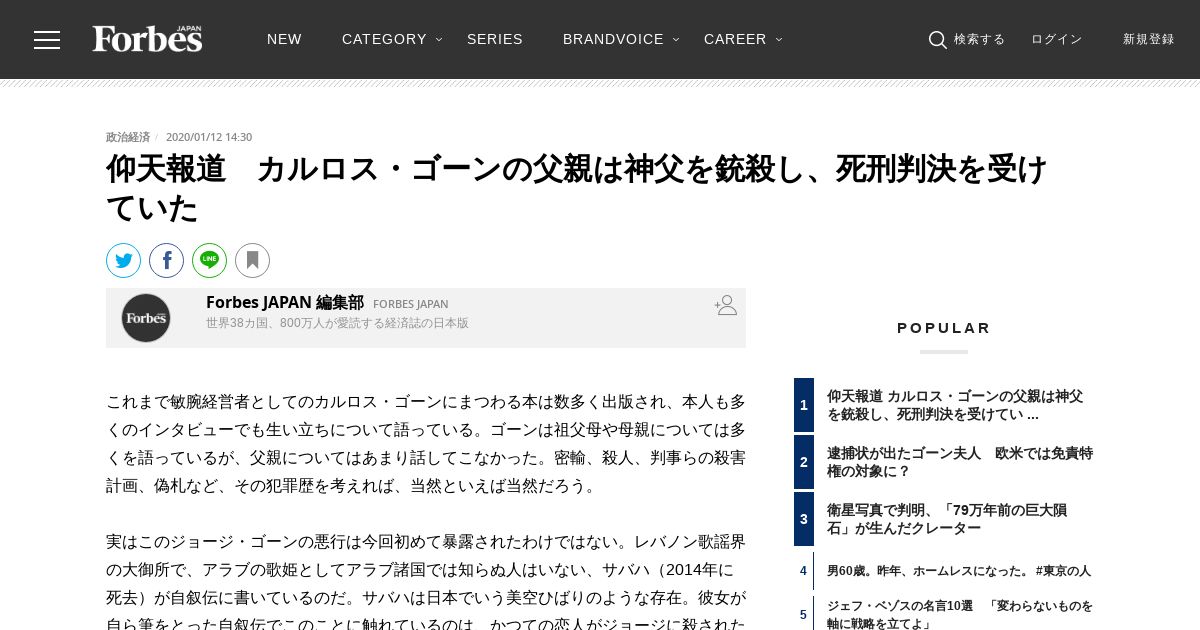Image resolution: width=1200 pixels, height=630 pixels.
Task: Click the rank number 2 badge
Action: [x=804, y=462]
